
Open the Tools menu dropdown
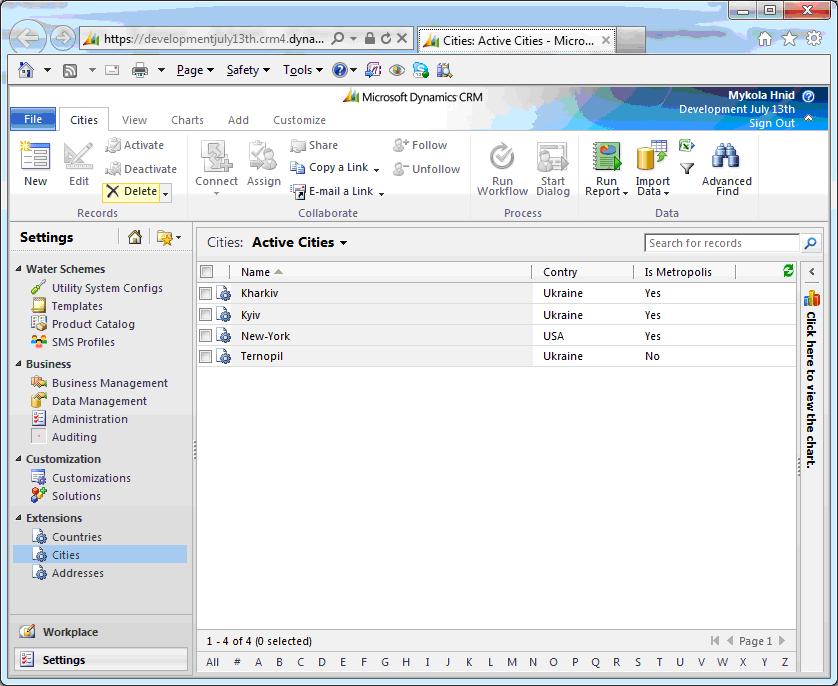coord(303,70)
